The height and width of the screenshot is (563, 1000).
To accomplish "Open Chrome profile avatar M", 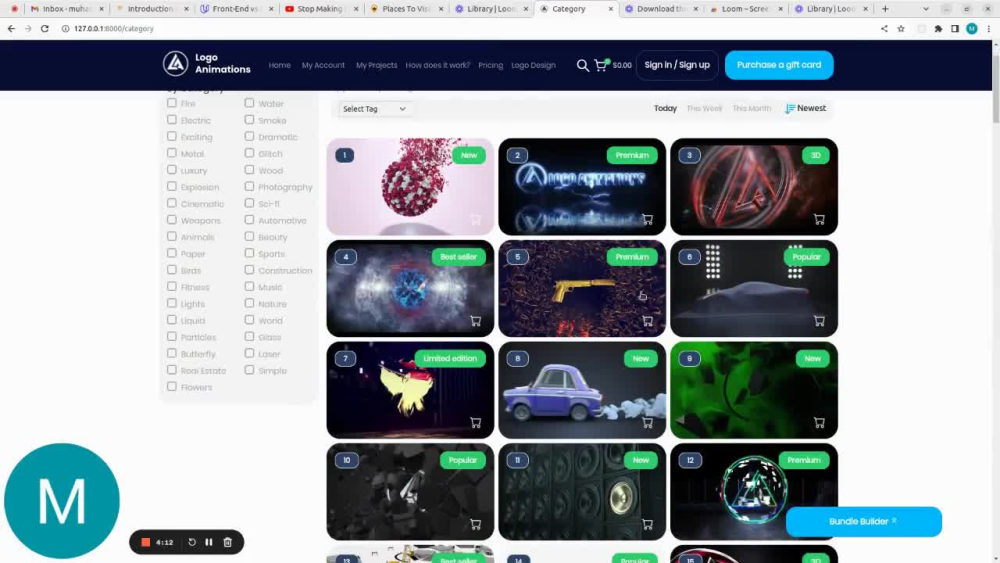I will (x=971, y=29).
